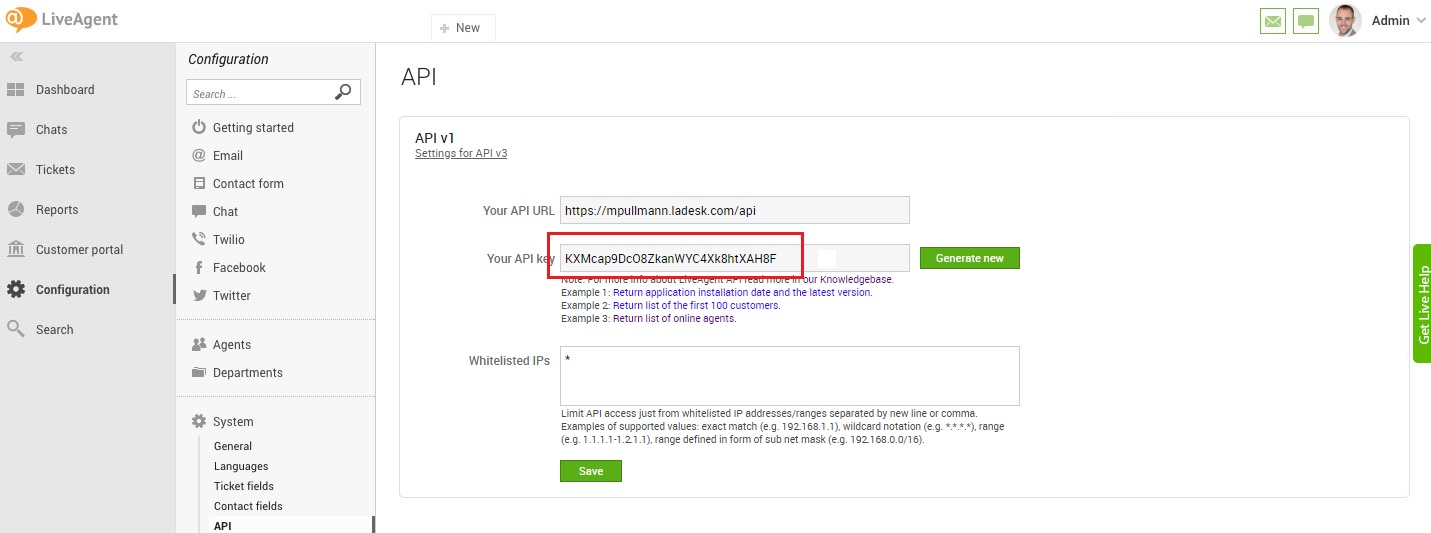Select Contact form configuration entry
1431x533 pixels.
[248, 184]
